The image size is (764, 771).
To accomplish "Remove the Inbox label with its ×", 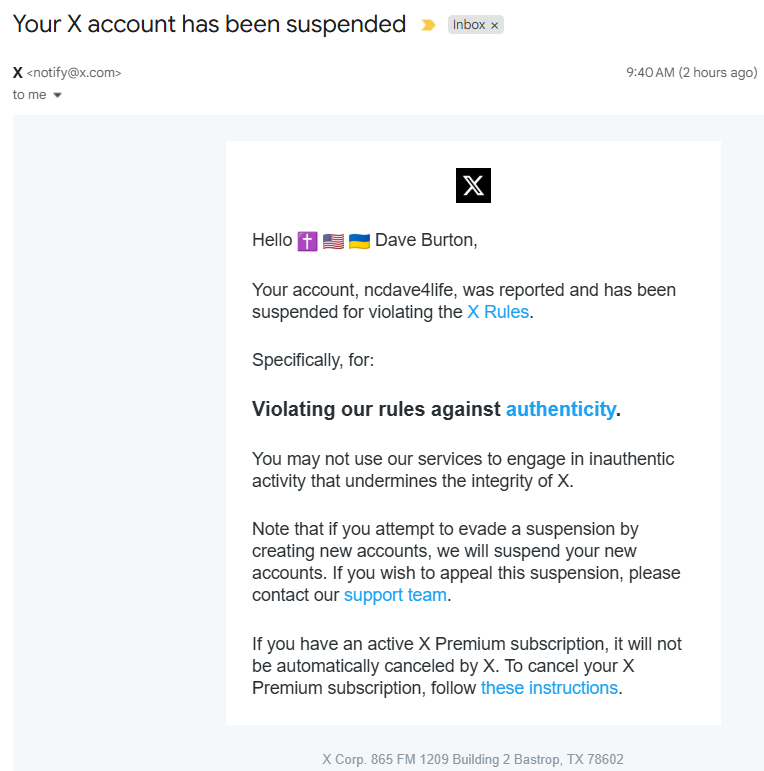I will point(494,26).
